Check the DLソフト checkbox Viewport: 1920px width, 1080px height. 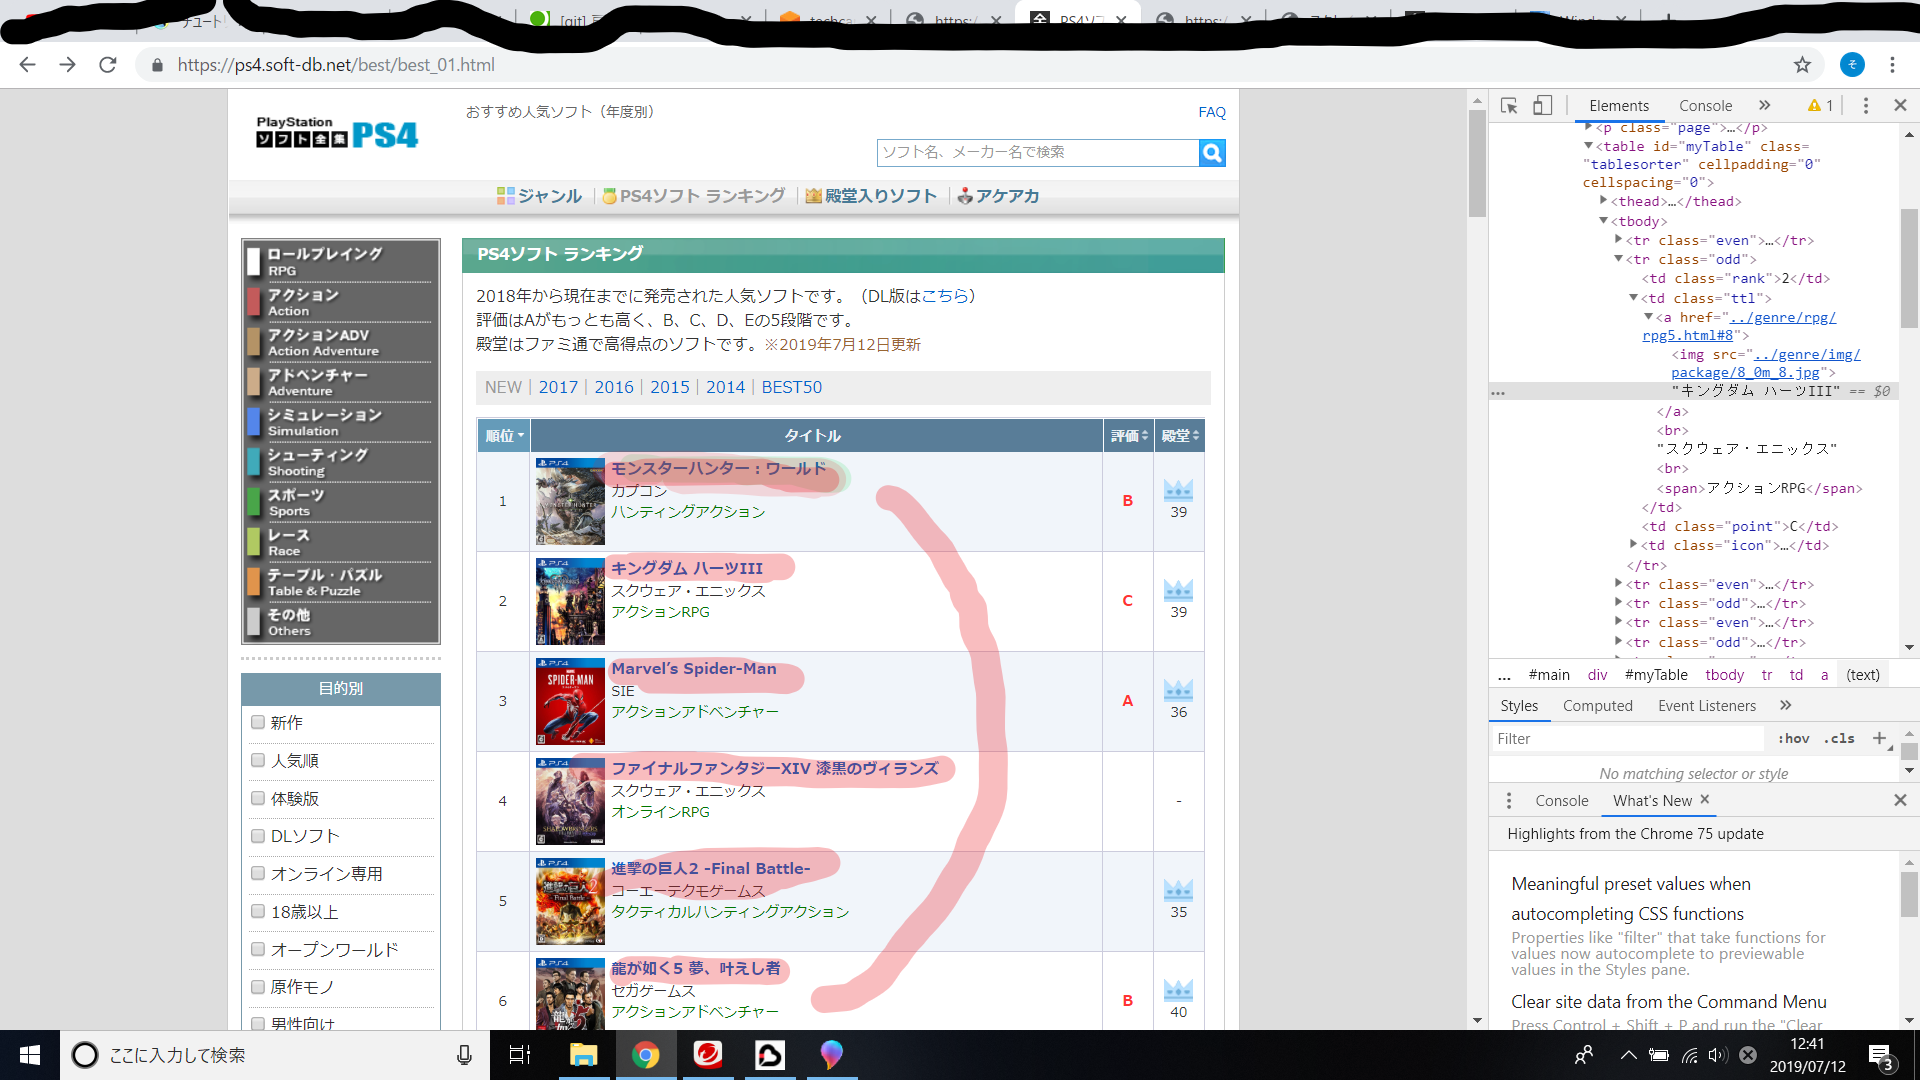pyautogui.click(x=258, y=836)
